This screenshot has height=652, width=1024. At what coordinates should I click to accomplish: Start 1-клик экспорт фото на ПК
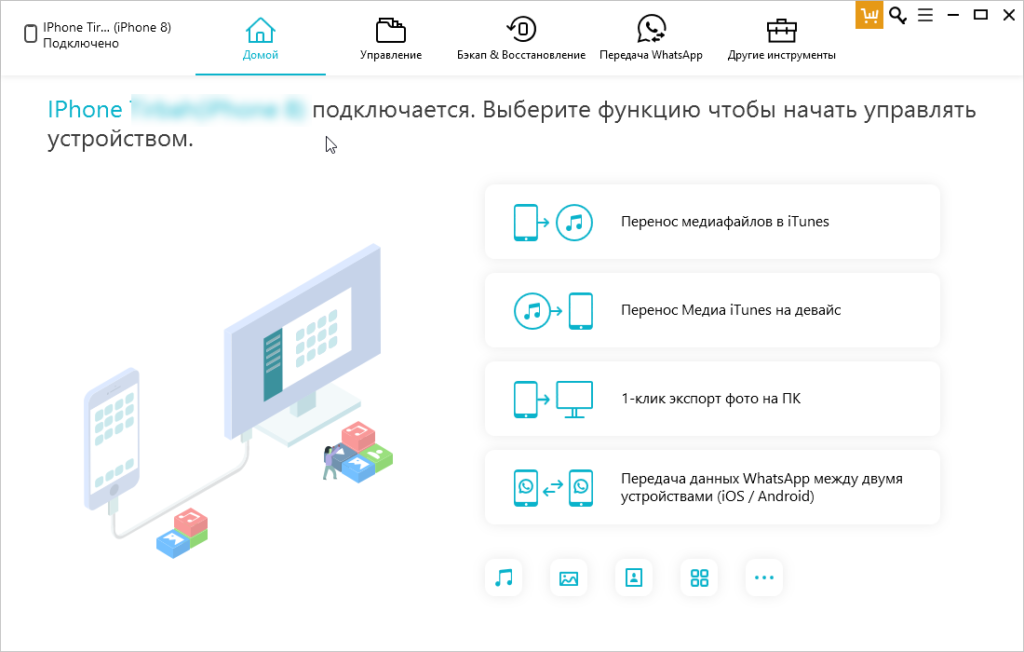pyautogui.click(x=712, y=398)
